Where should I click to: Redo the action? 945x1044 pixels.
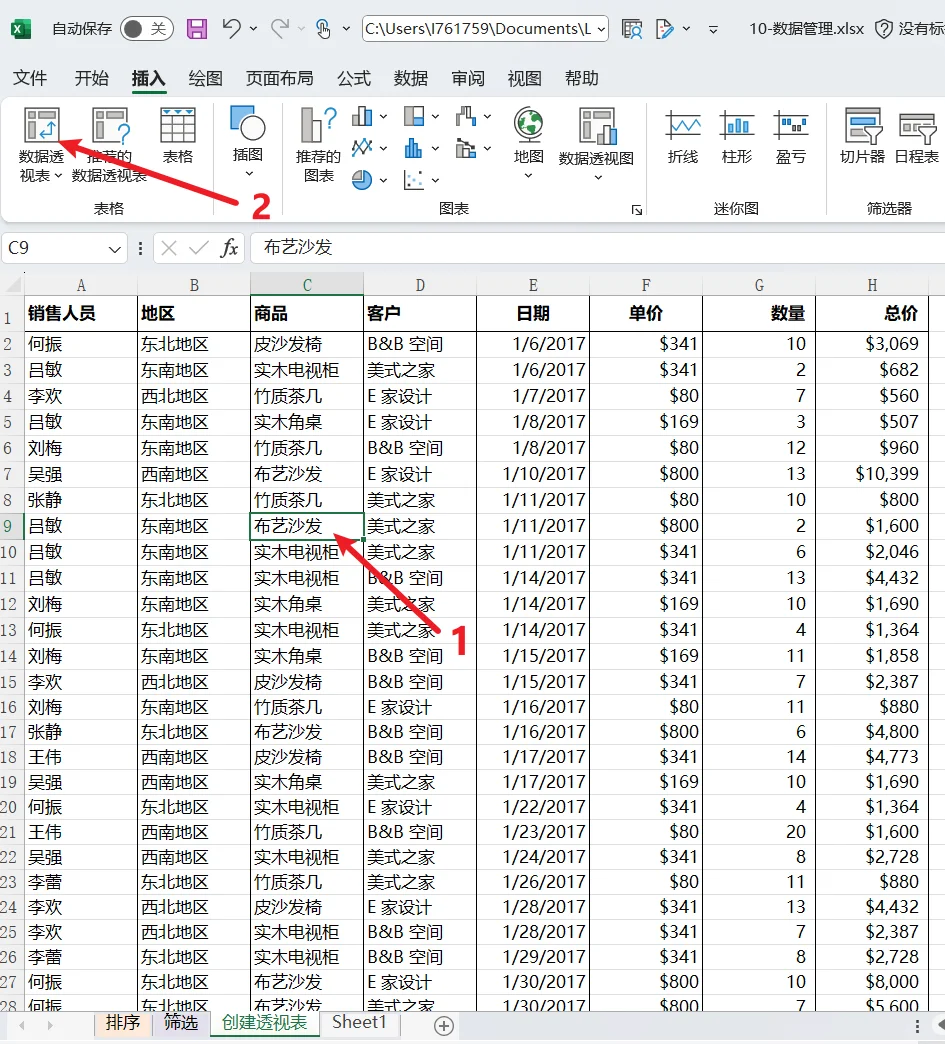[x=280, y=28]
